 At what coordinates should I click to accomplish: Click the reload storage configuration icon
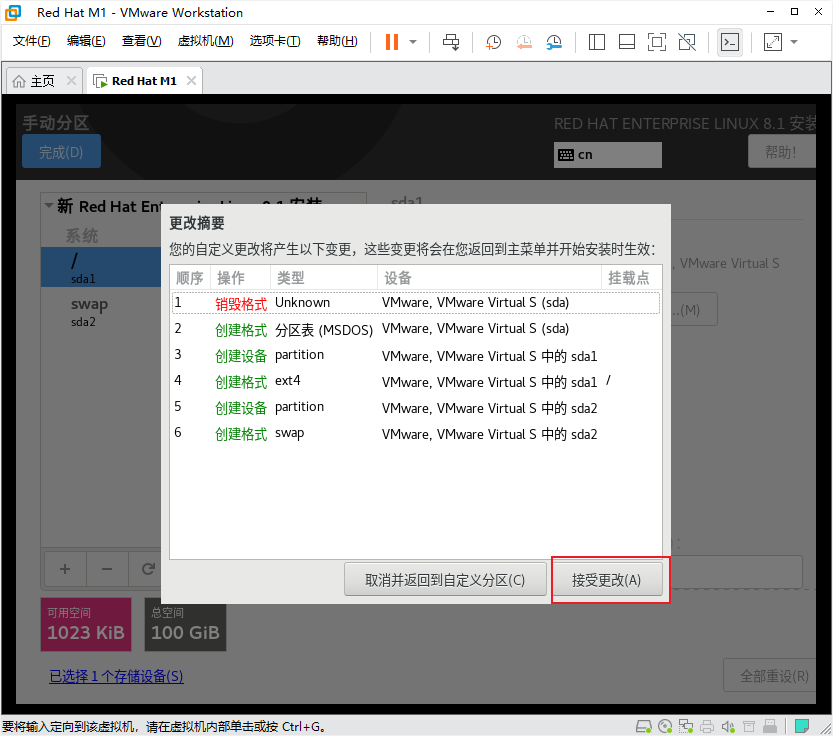tap(148, 569)
